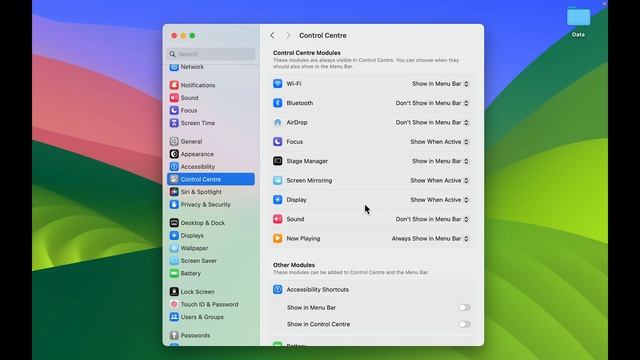640x360 pixels.
Task: Open the Now Playing Always Show dropdown
Action: pos(430,238)
